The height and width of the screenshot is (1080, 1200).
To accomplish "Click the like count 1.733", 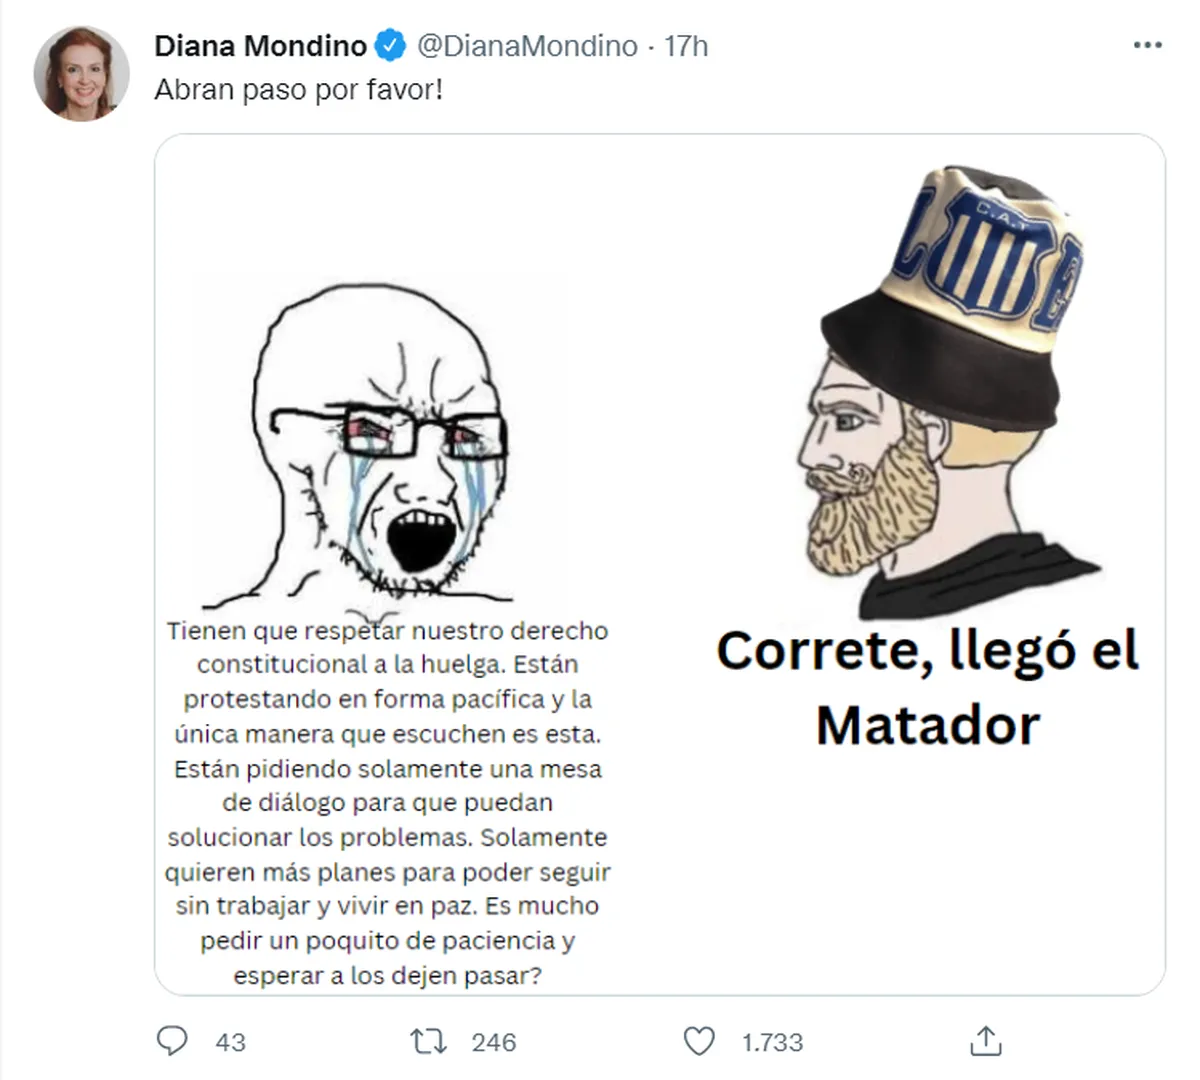I will (x=772, y=1042).
